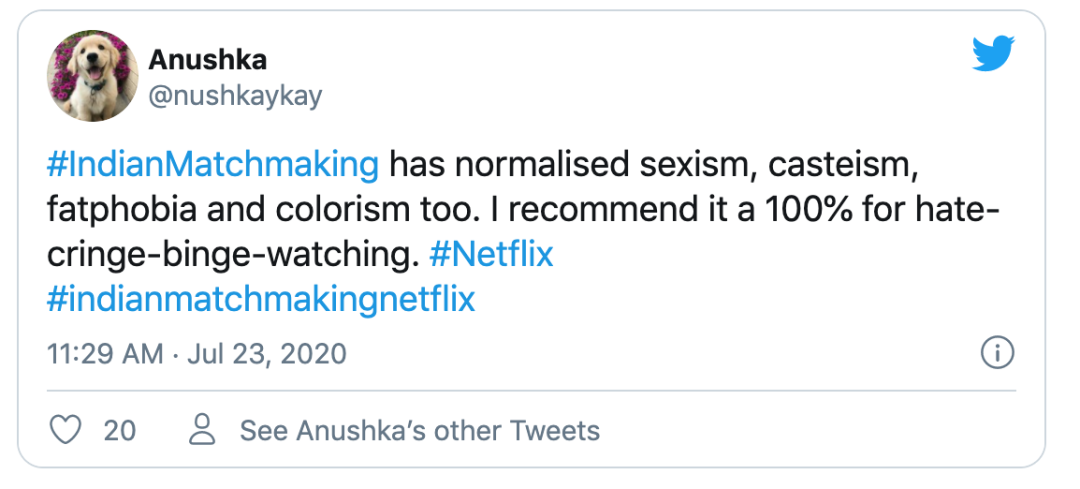The height and width of the screenshot is (489, 1080).
Task: Visit the @nushkaykay handle link
Action: pos(235,96)
